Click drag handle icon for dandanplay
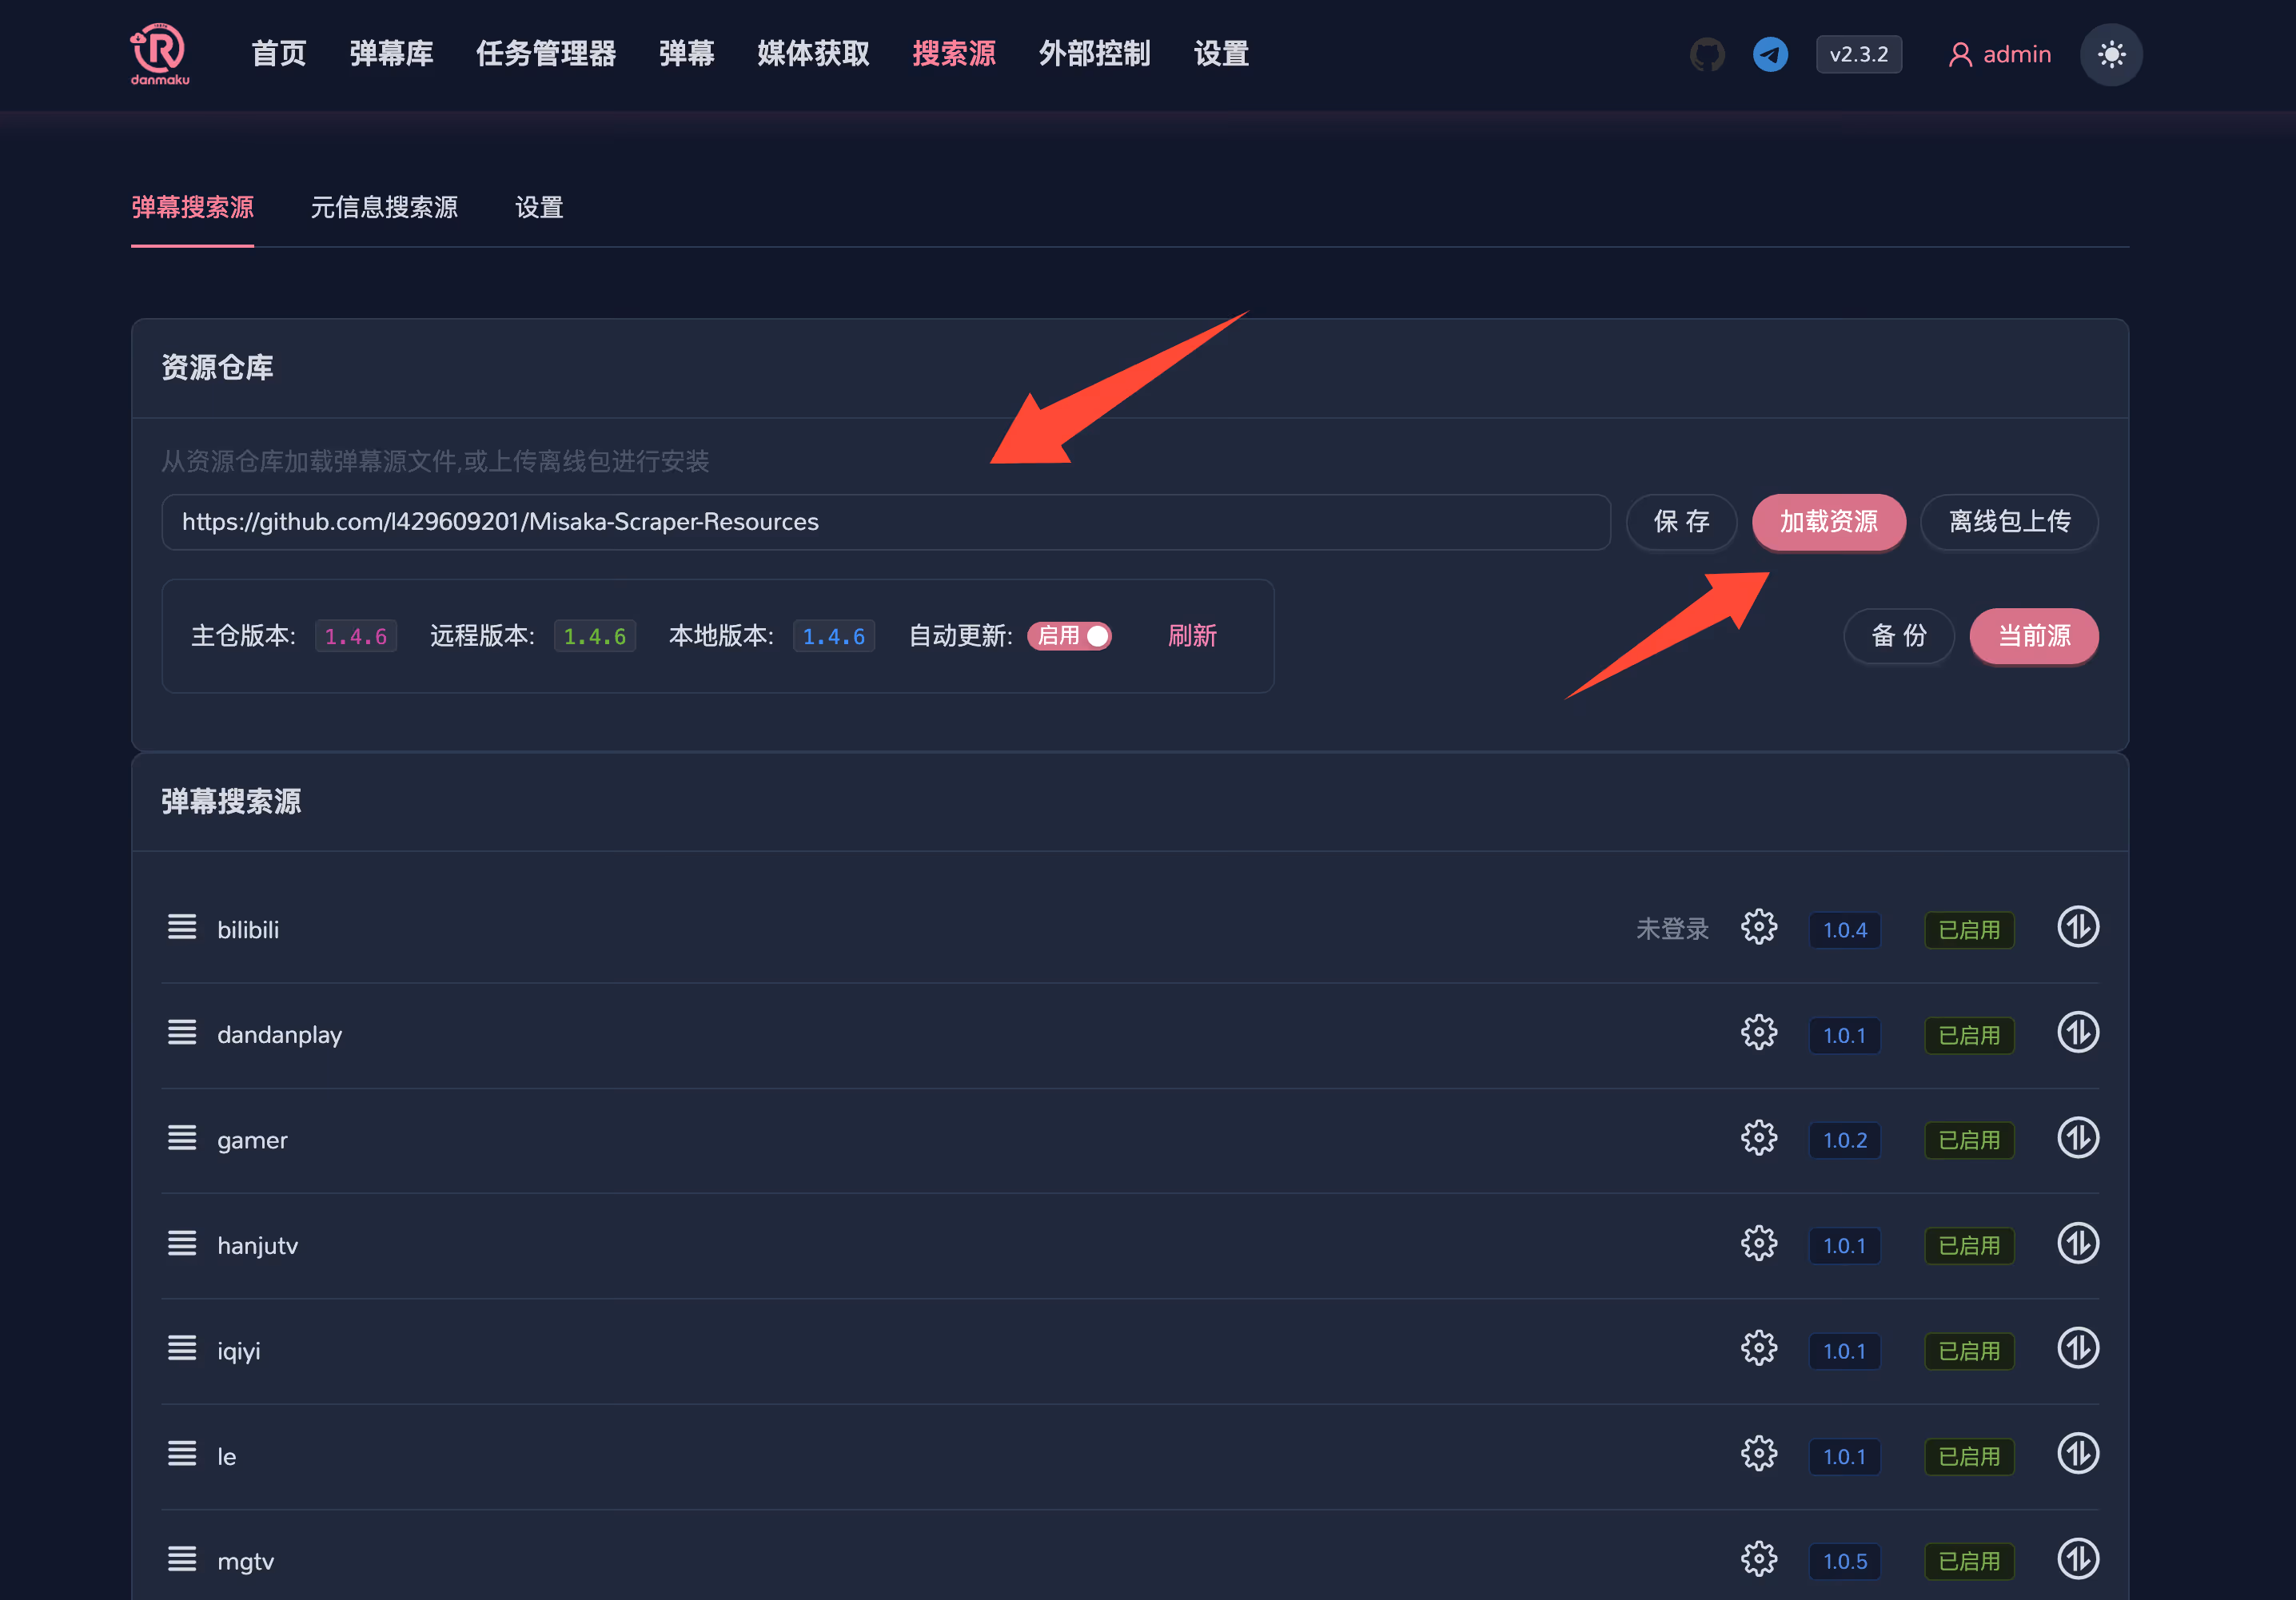 [182, 1032]
